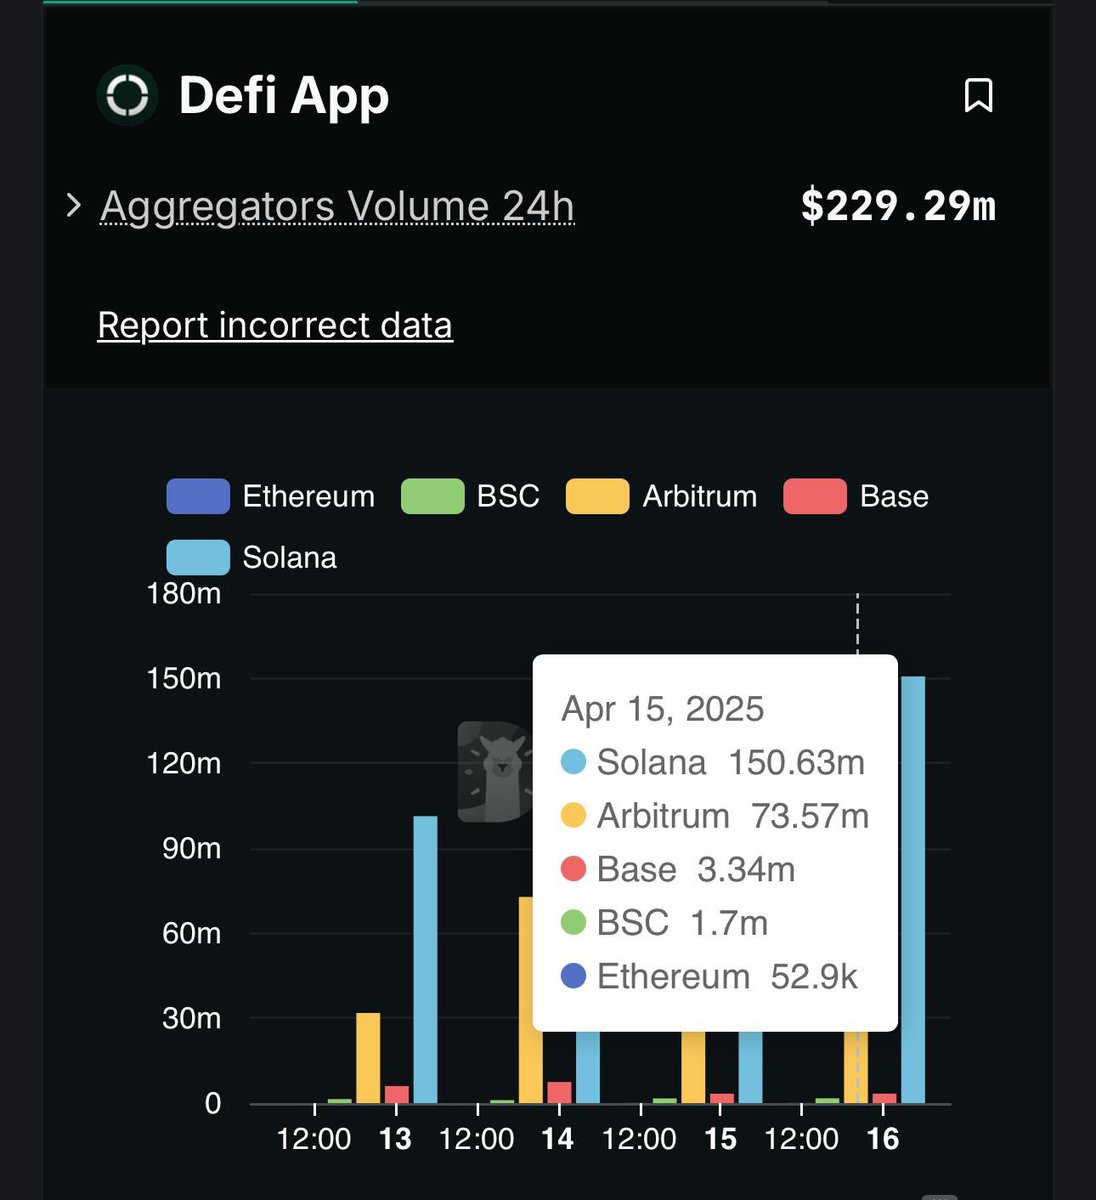The height and width of the screenshot is (1200, 1096).
Task: Toggle the Arbitrum legend swatch
Action: 597,496
